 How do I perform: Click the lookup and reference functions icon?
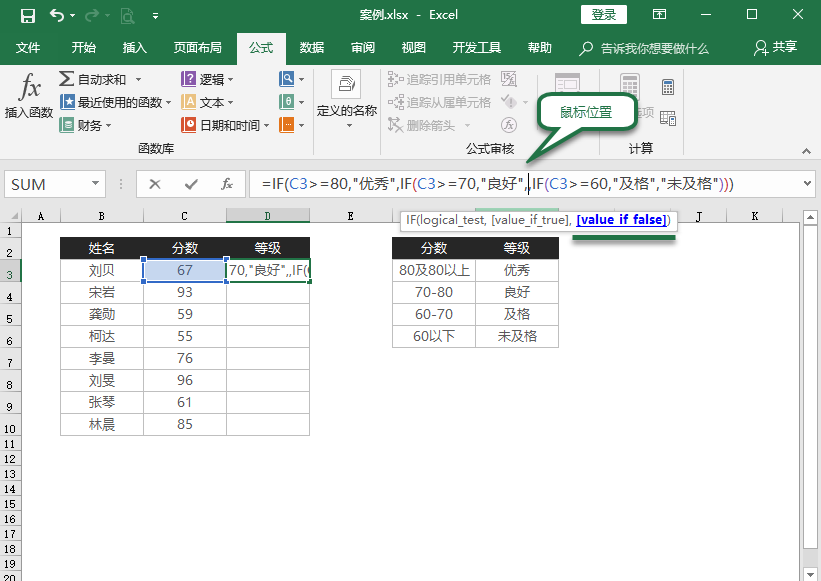286,79
